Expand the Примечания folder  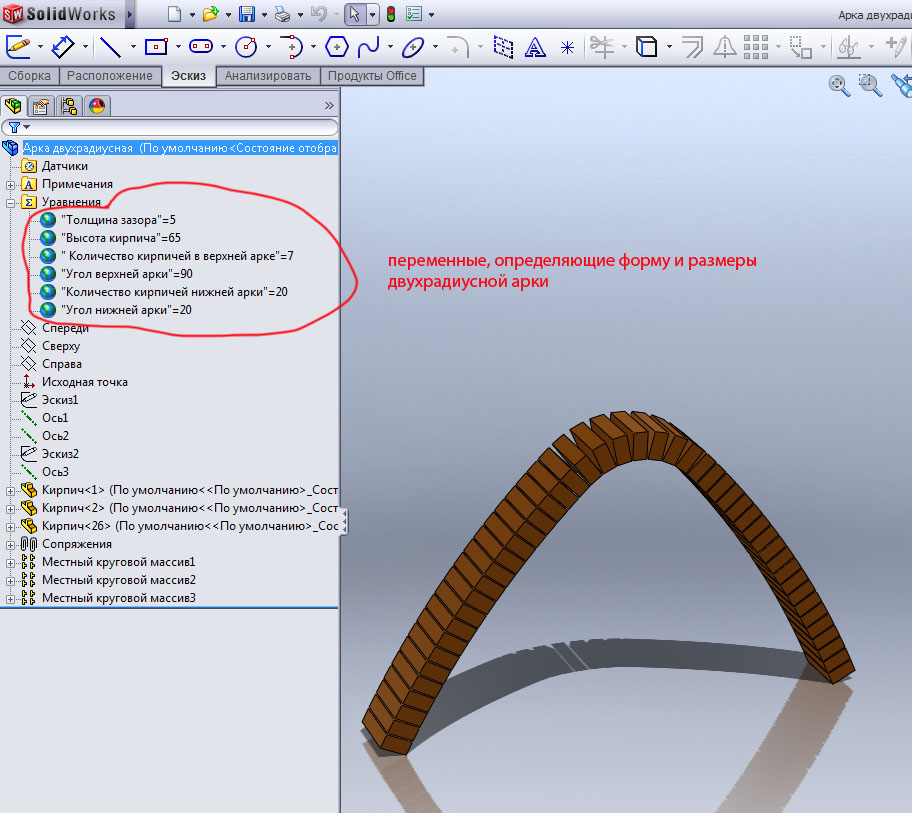pos(11,184)
